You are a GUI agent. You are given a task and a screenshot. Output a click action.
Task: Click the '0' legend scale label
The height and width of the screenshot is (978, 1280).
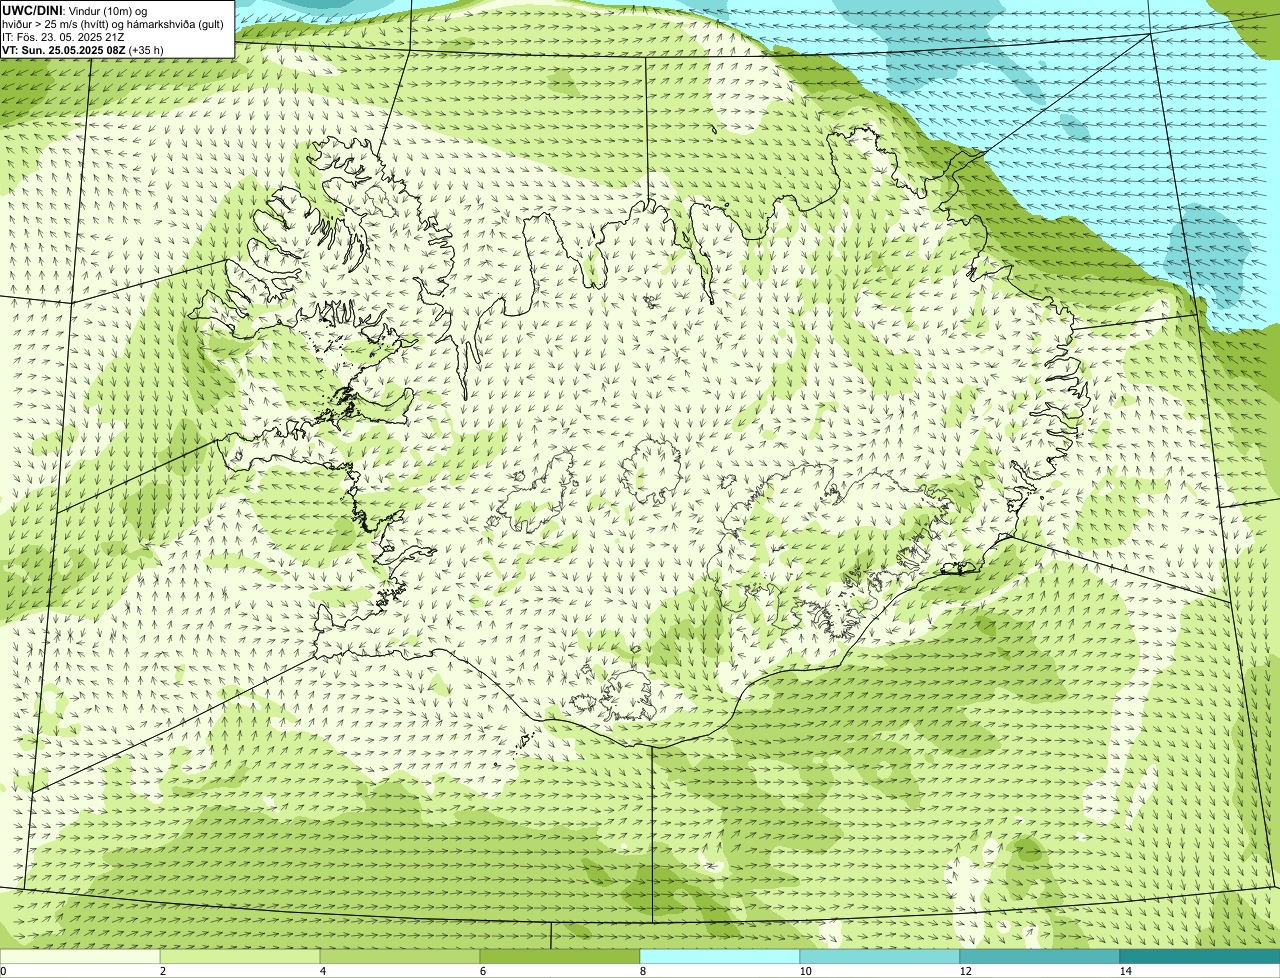[3, 971]
